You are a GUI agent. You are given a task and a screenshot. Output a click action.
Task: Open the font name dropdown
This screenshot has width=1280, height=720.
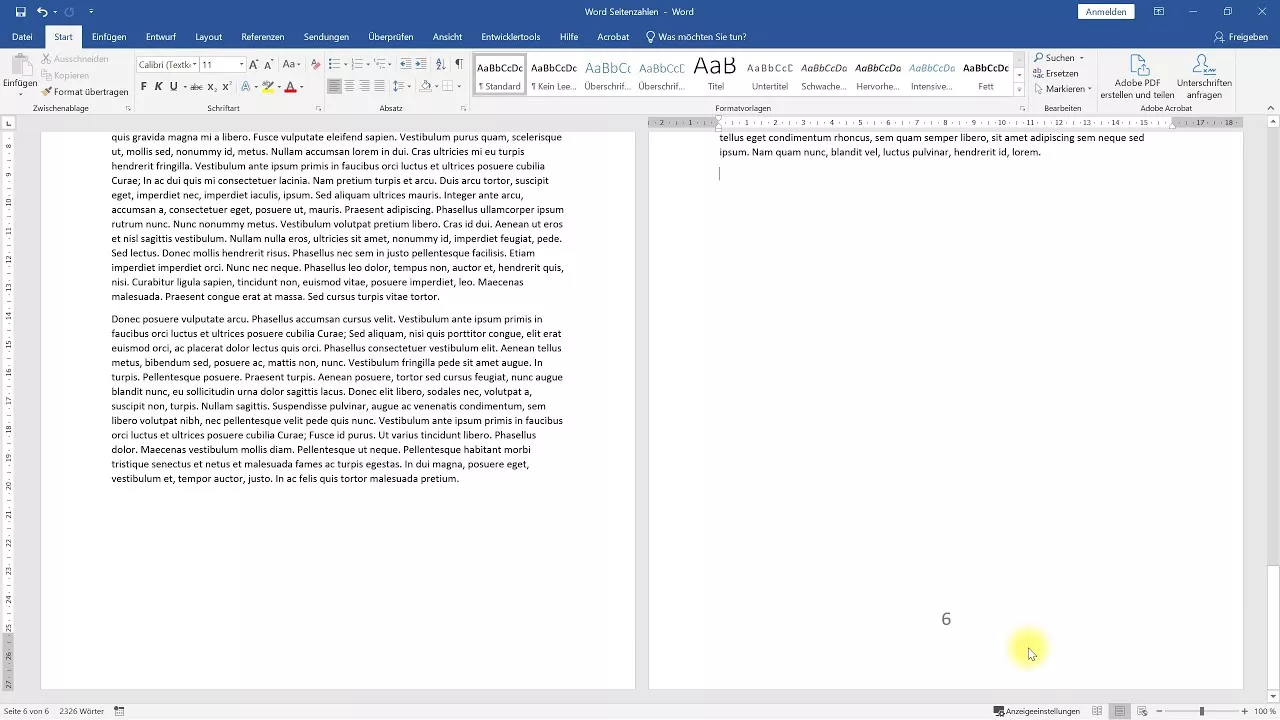pyautogui.click(x=196, y=65)
